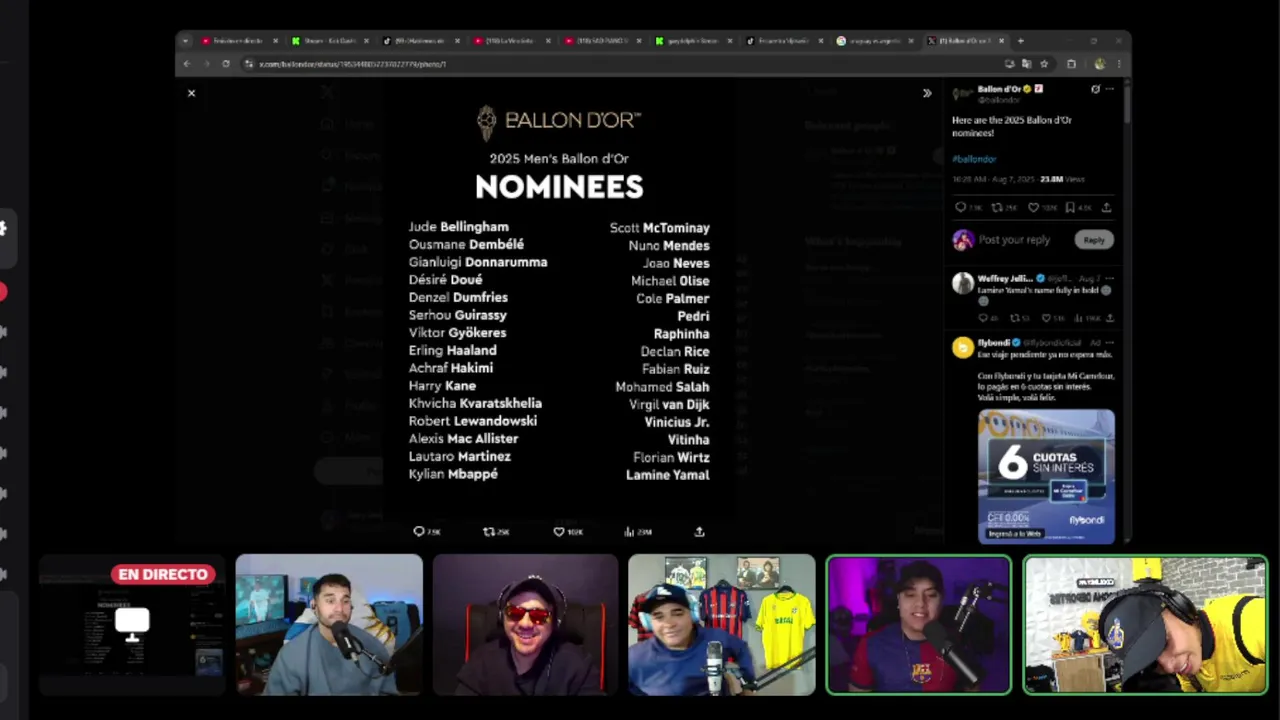The image size is (1280, 720).
Task: Open the browser profile avatar
Action: coord(1099,64)
